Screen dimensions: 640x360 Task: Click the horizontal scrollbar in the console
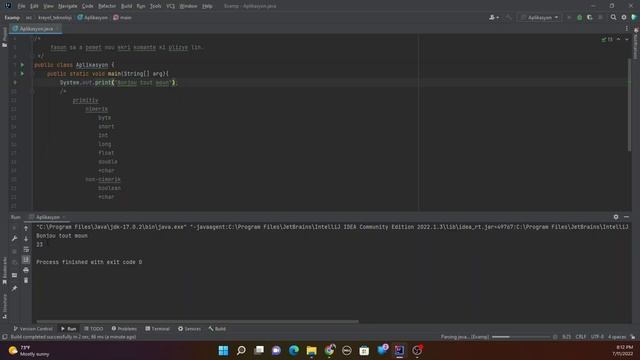coord(198,322)
